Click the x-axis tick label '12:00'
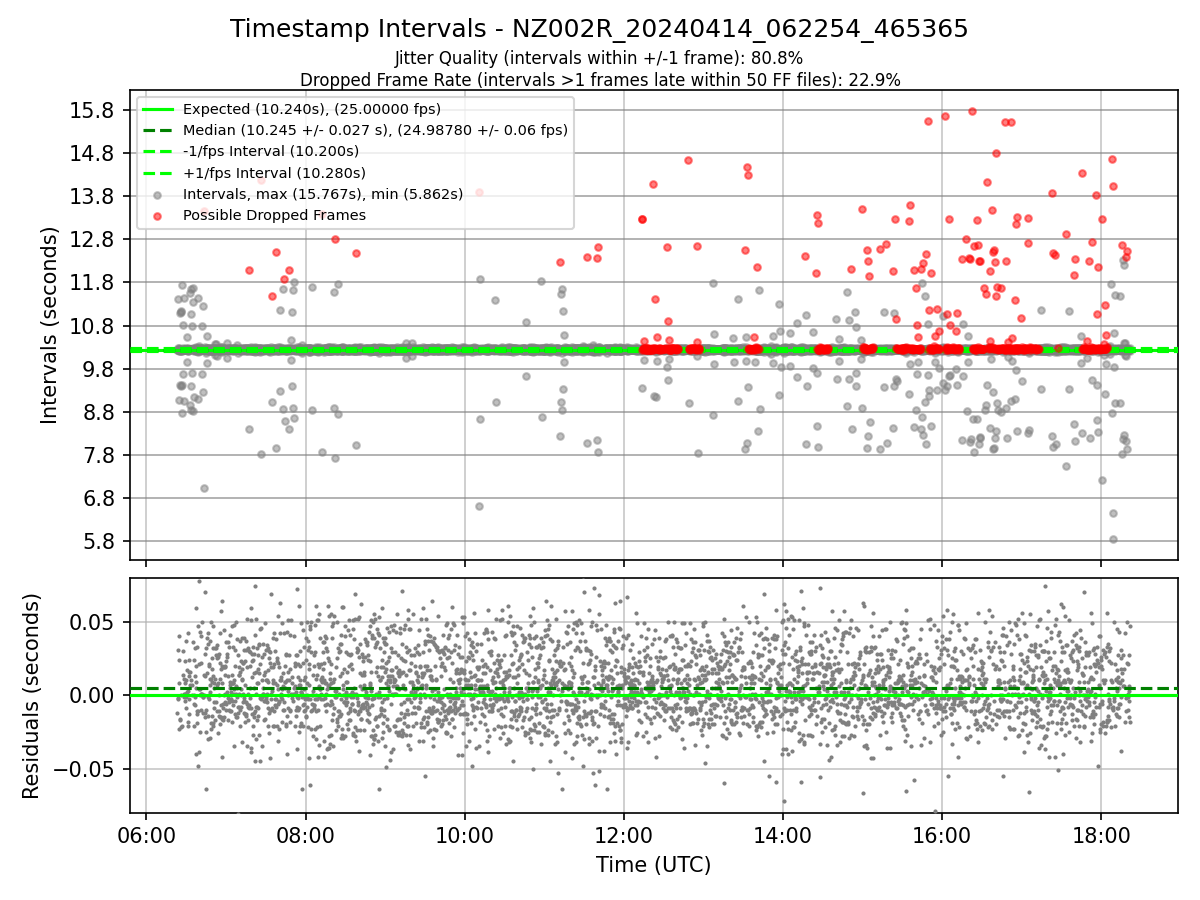1200x900 pixels. (x=623, y=834)
